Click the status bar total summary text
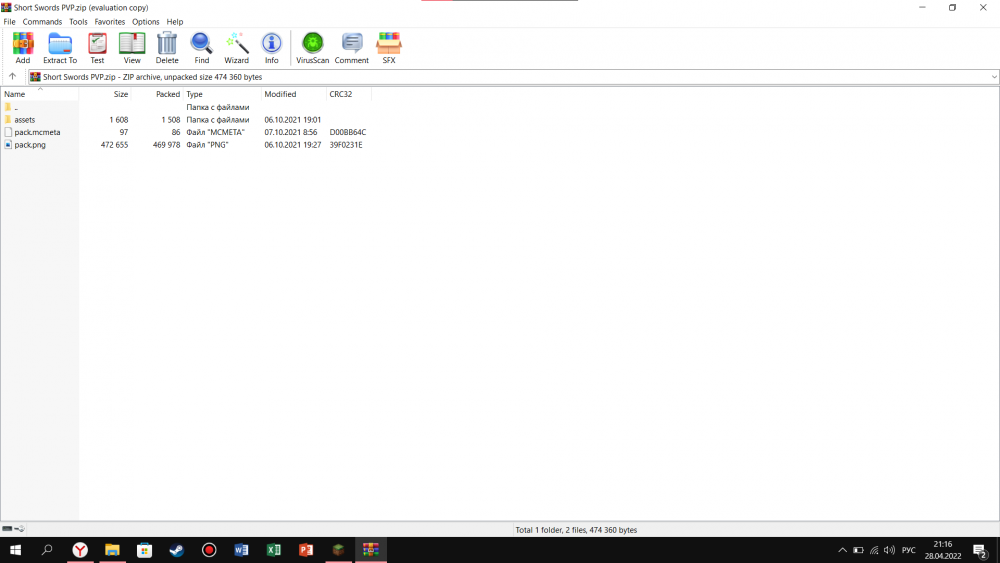Image resolution: width=1000 pixels, height=563 pixels. pyautogui.click(x=576, y=530)
